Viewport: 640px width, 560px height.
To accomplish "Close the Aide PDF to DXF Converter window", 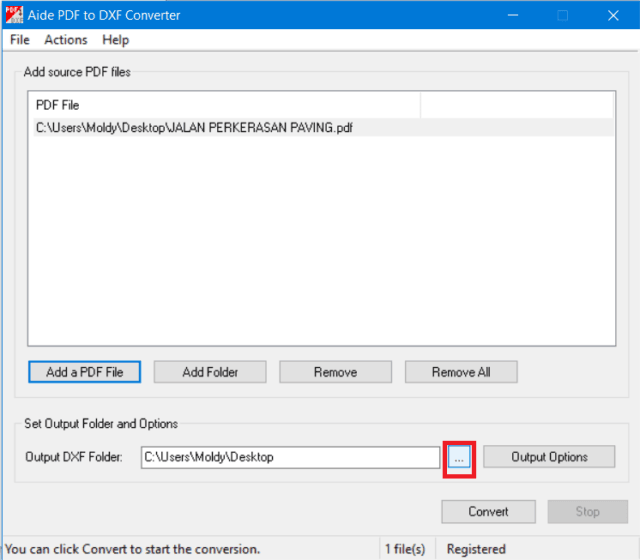I will click(613, 16).
